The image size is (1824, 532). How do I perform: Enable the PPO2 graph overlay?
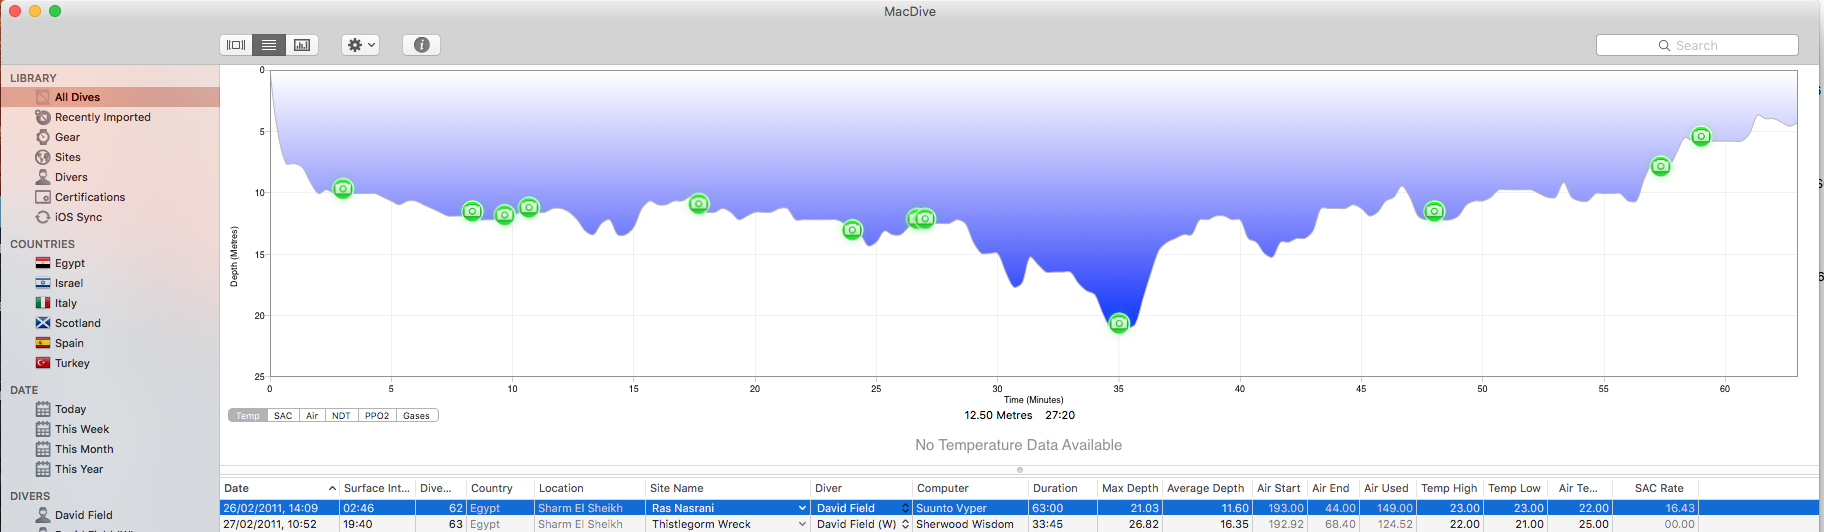click(377, 416)
